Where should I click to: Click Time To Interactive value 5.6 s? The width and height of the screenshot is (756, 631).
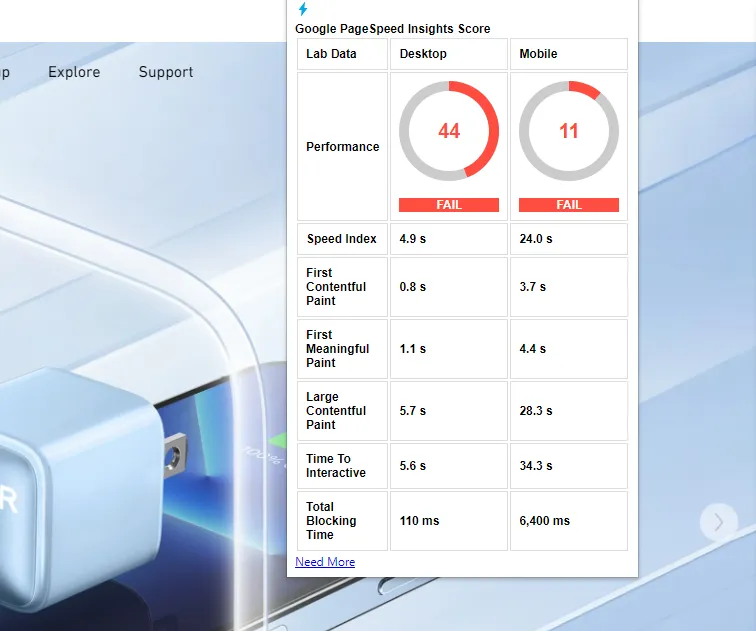tap(413, 466)
